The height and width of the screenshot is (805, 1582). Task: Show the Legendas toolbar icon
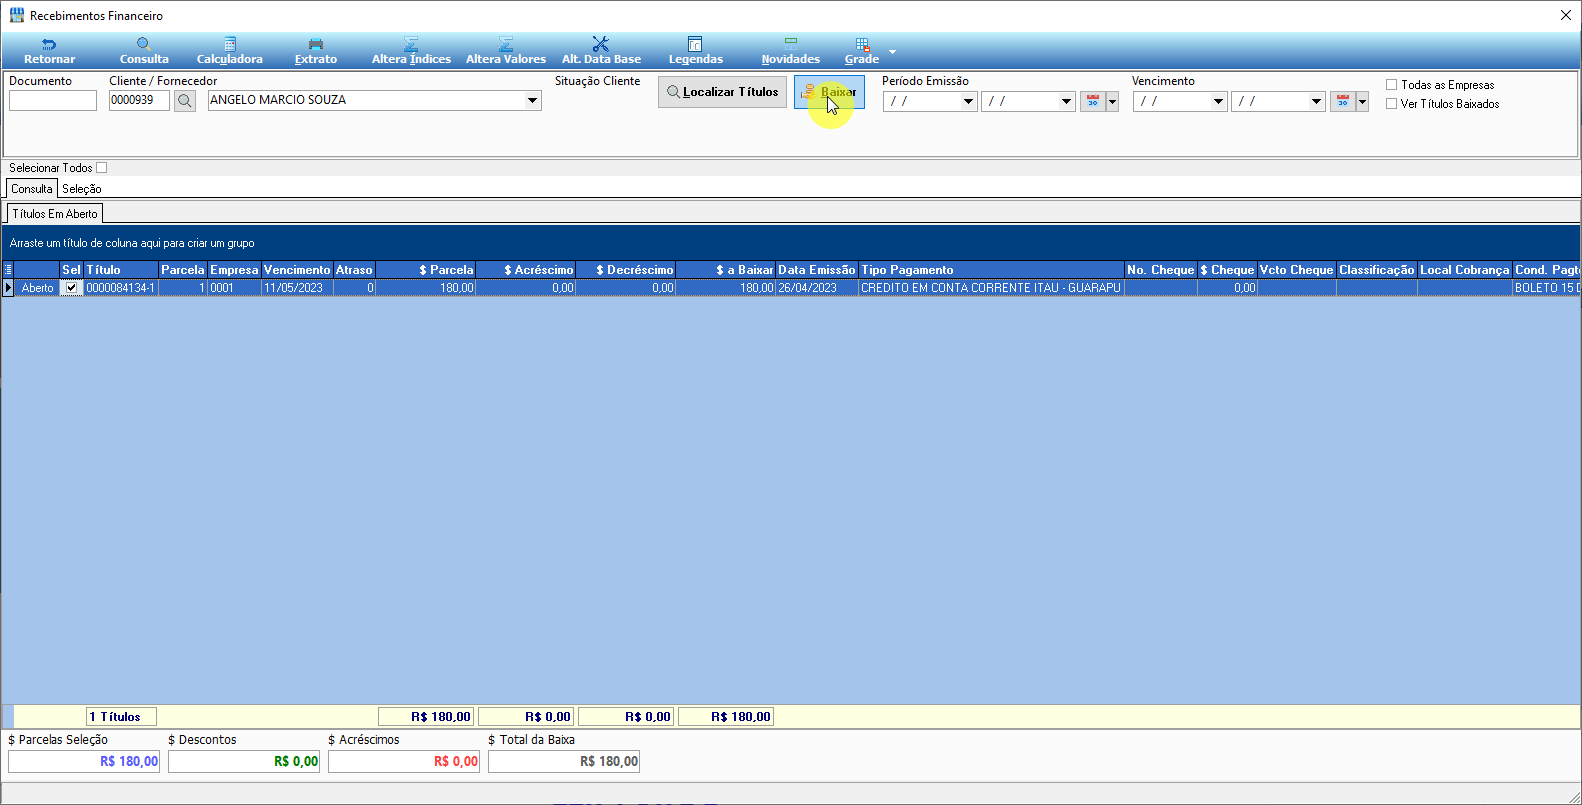pos(695,44)
